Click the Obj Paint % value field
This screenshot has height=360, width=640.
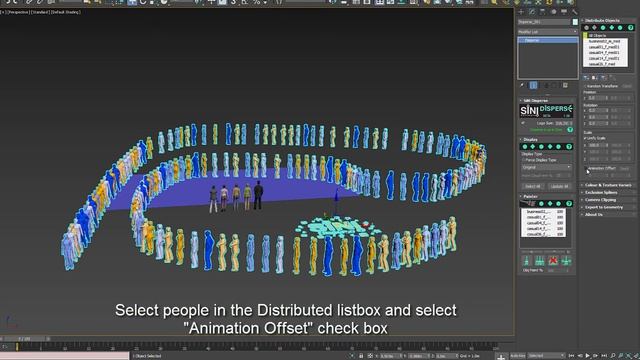point(558,270)
